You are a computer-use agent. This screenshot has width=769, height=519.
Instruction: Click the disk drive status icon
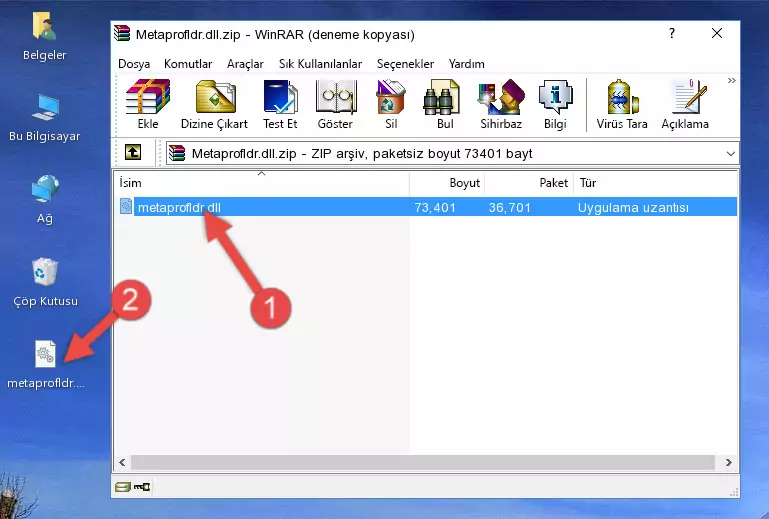coord(123,487)
